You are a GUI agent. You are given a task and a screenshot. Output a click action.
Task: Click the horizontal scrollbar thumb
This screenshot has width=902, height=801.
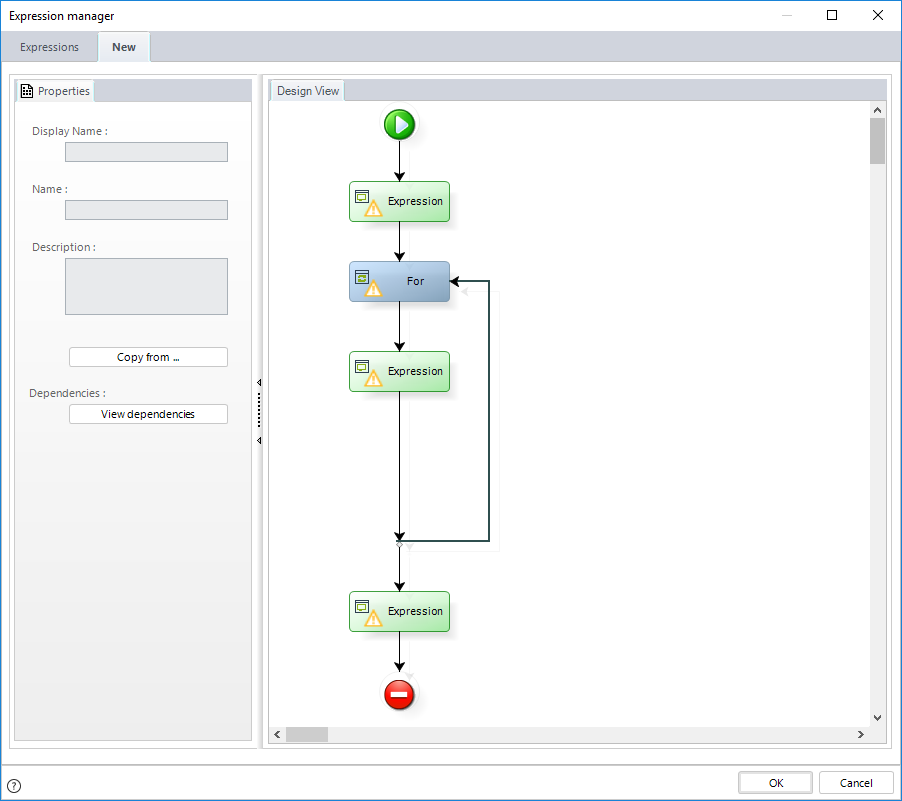coord(307,734)
